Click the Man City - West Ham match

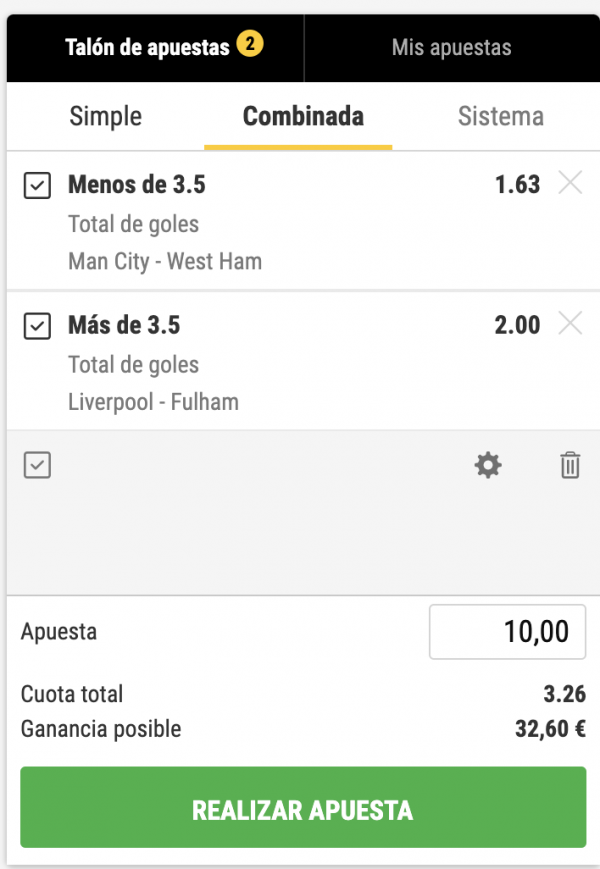pos(165,262)
